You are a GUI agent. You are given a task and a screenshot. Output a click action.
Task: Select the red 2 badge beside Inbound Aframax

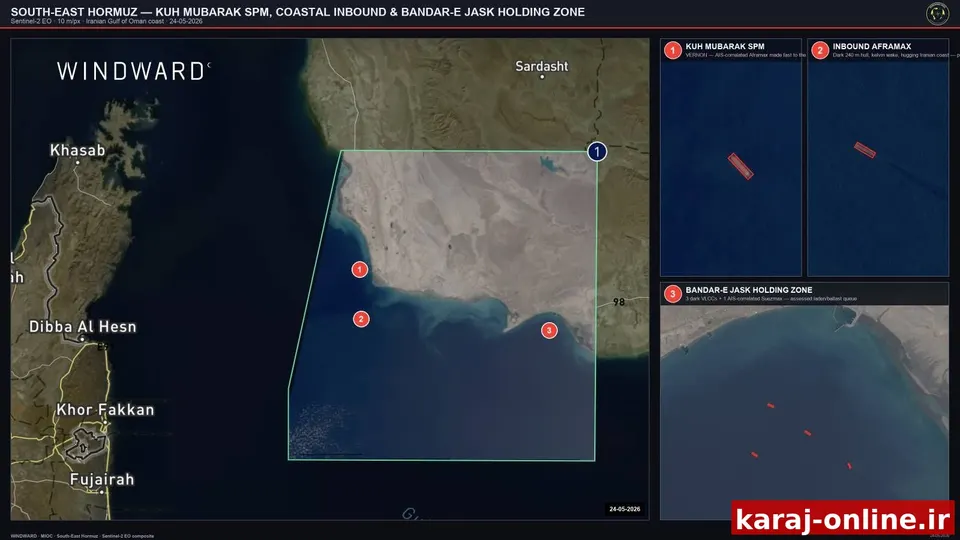[820, 50]
